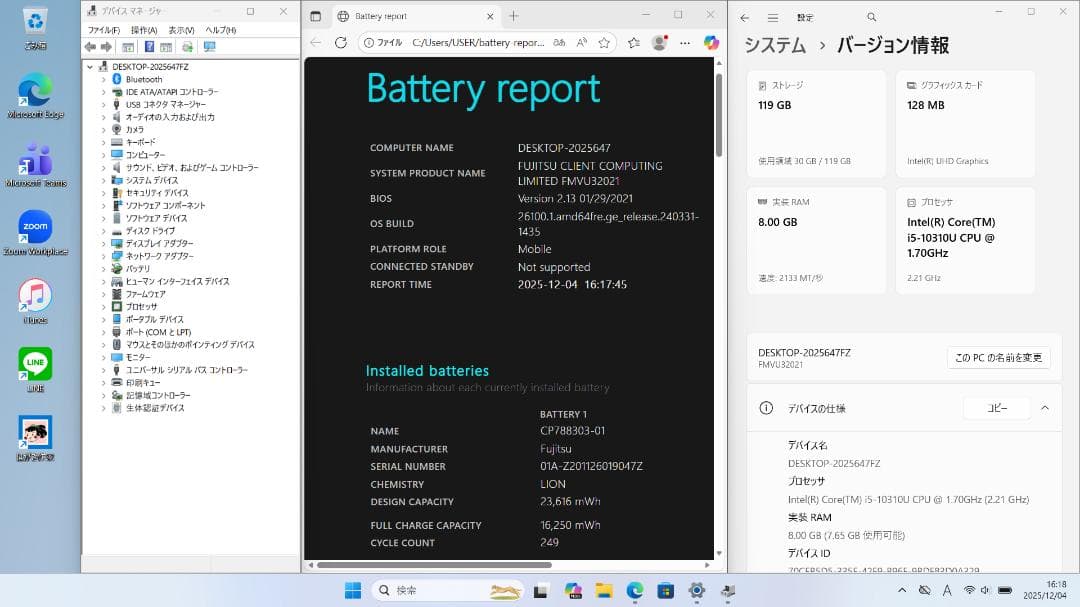Collapse the デバイスの仕様 section chevron
The width and height of the screenshot is (1080, 607).
pyautogui.click(x=1045, y=407)
